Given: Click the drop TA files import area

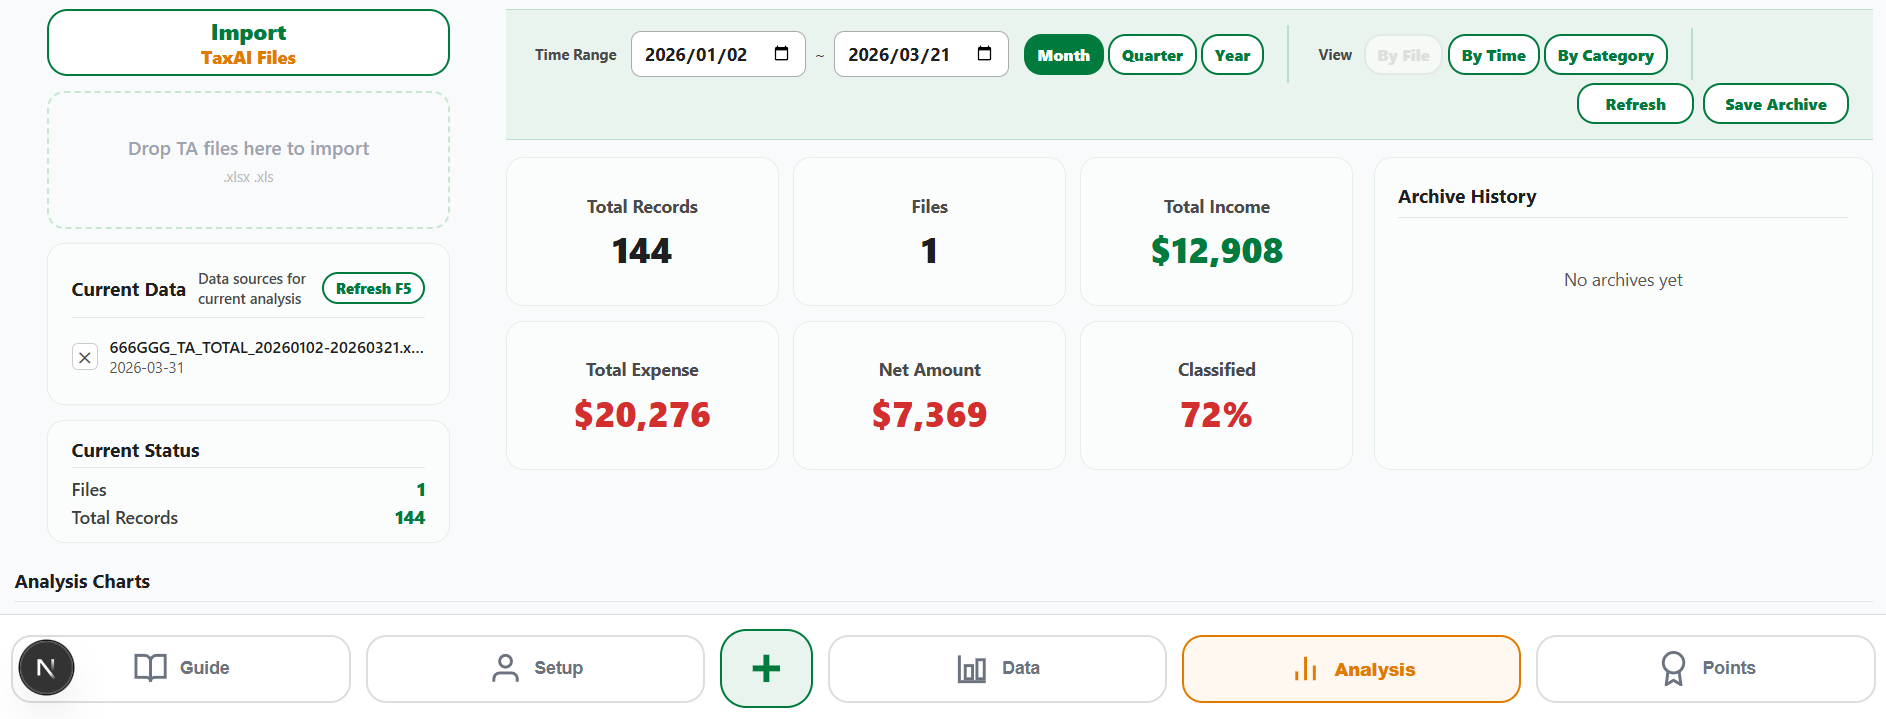Looking at the screenshot, I should coord(248,160).
